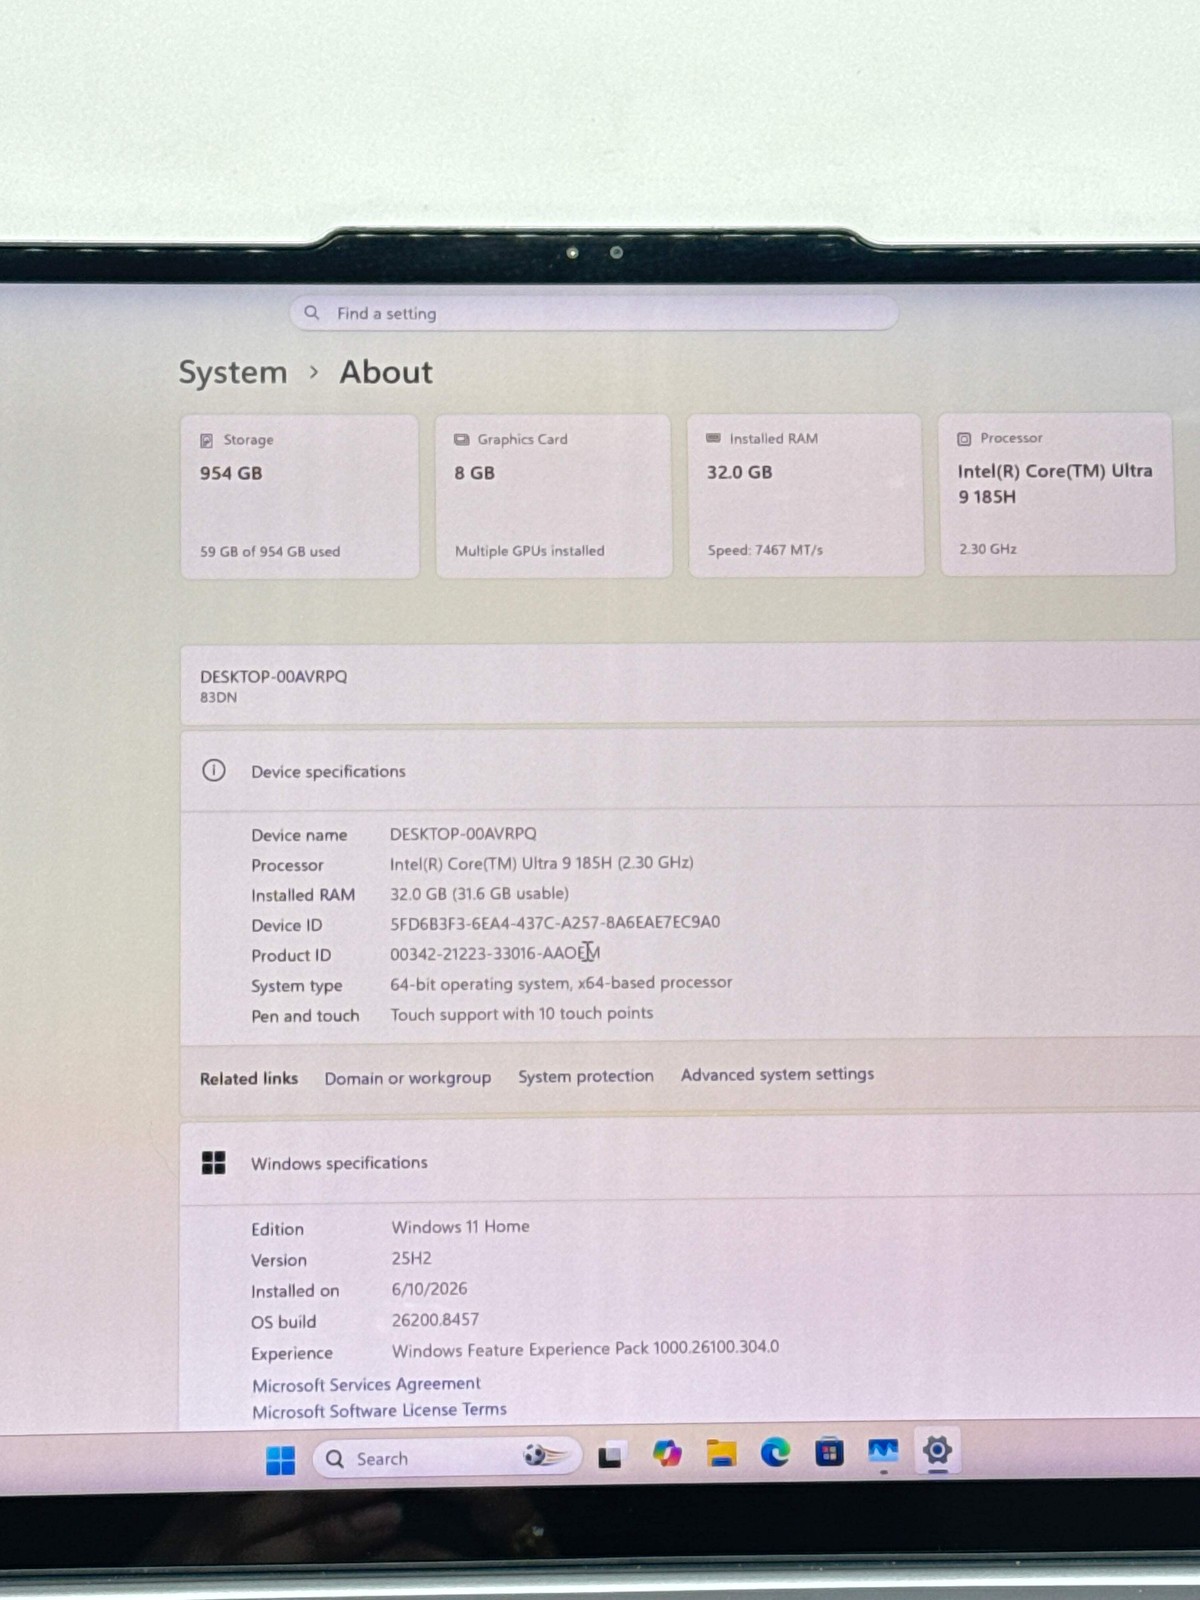Click the Processor card icon
1200x1600 pixels.
click(965, 438)
